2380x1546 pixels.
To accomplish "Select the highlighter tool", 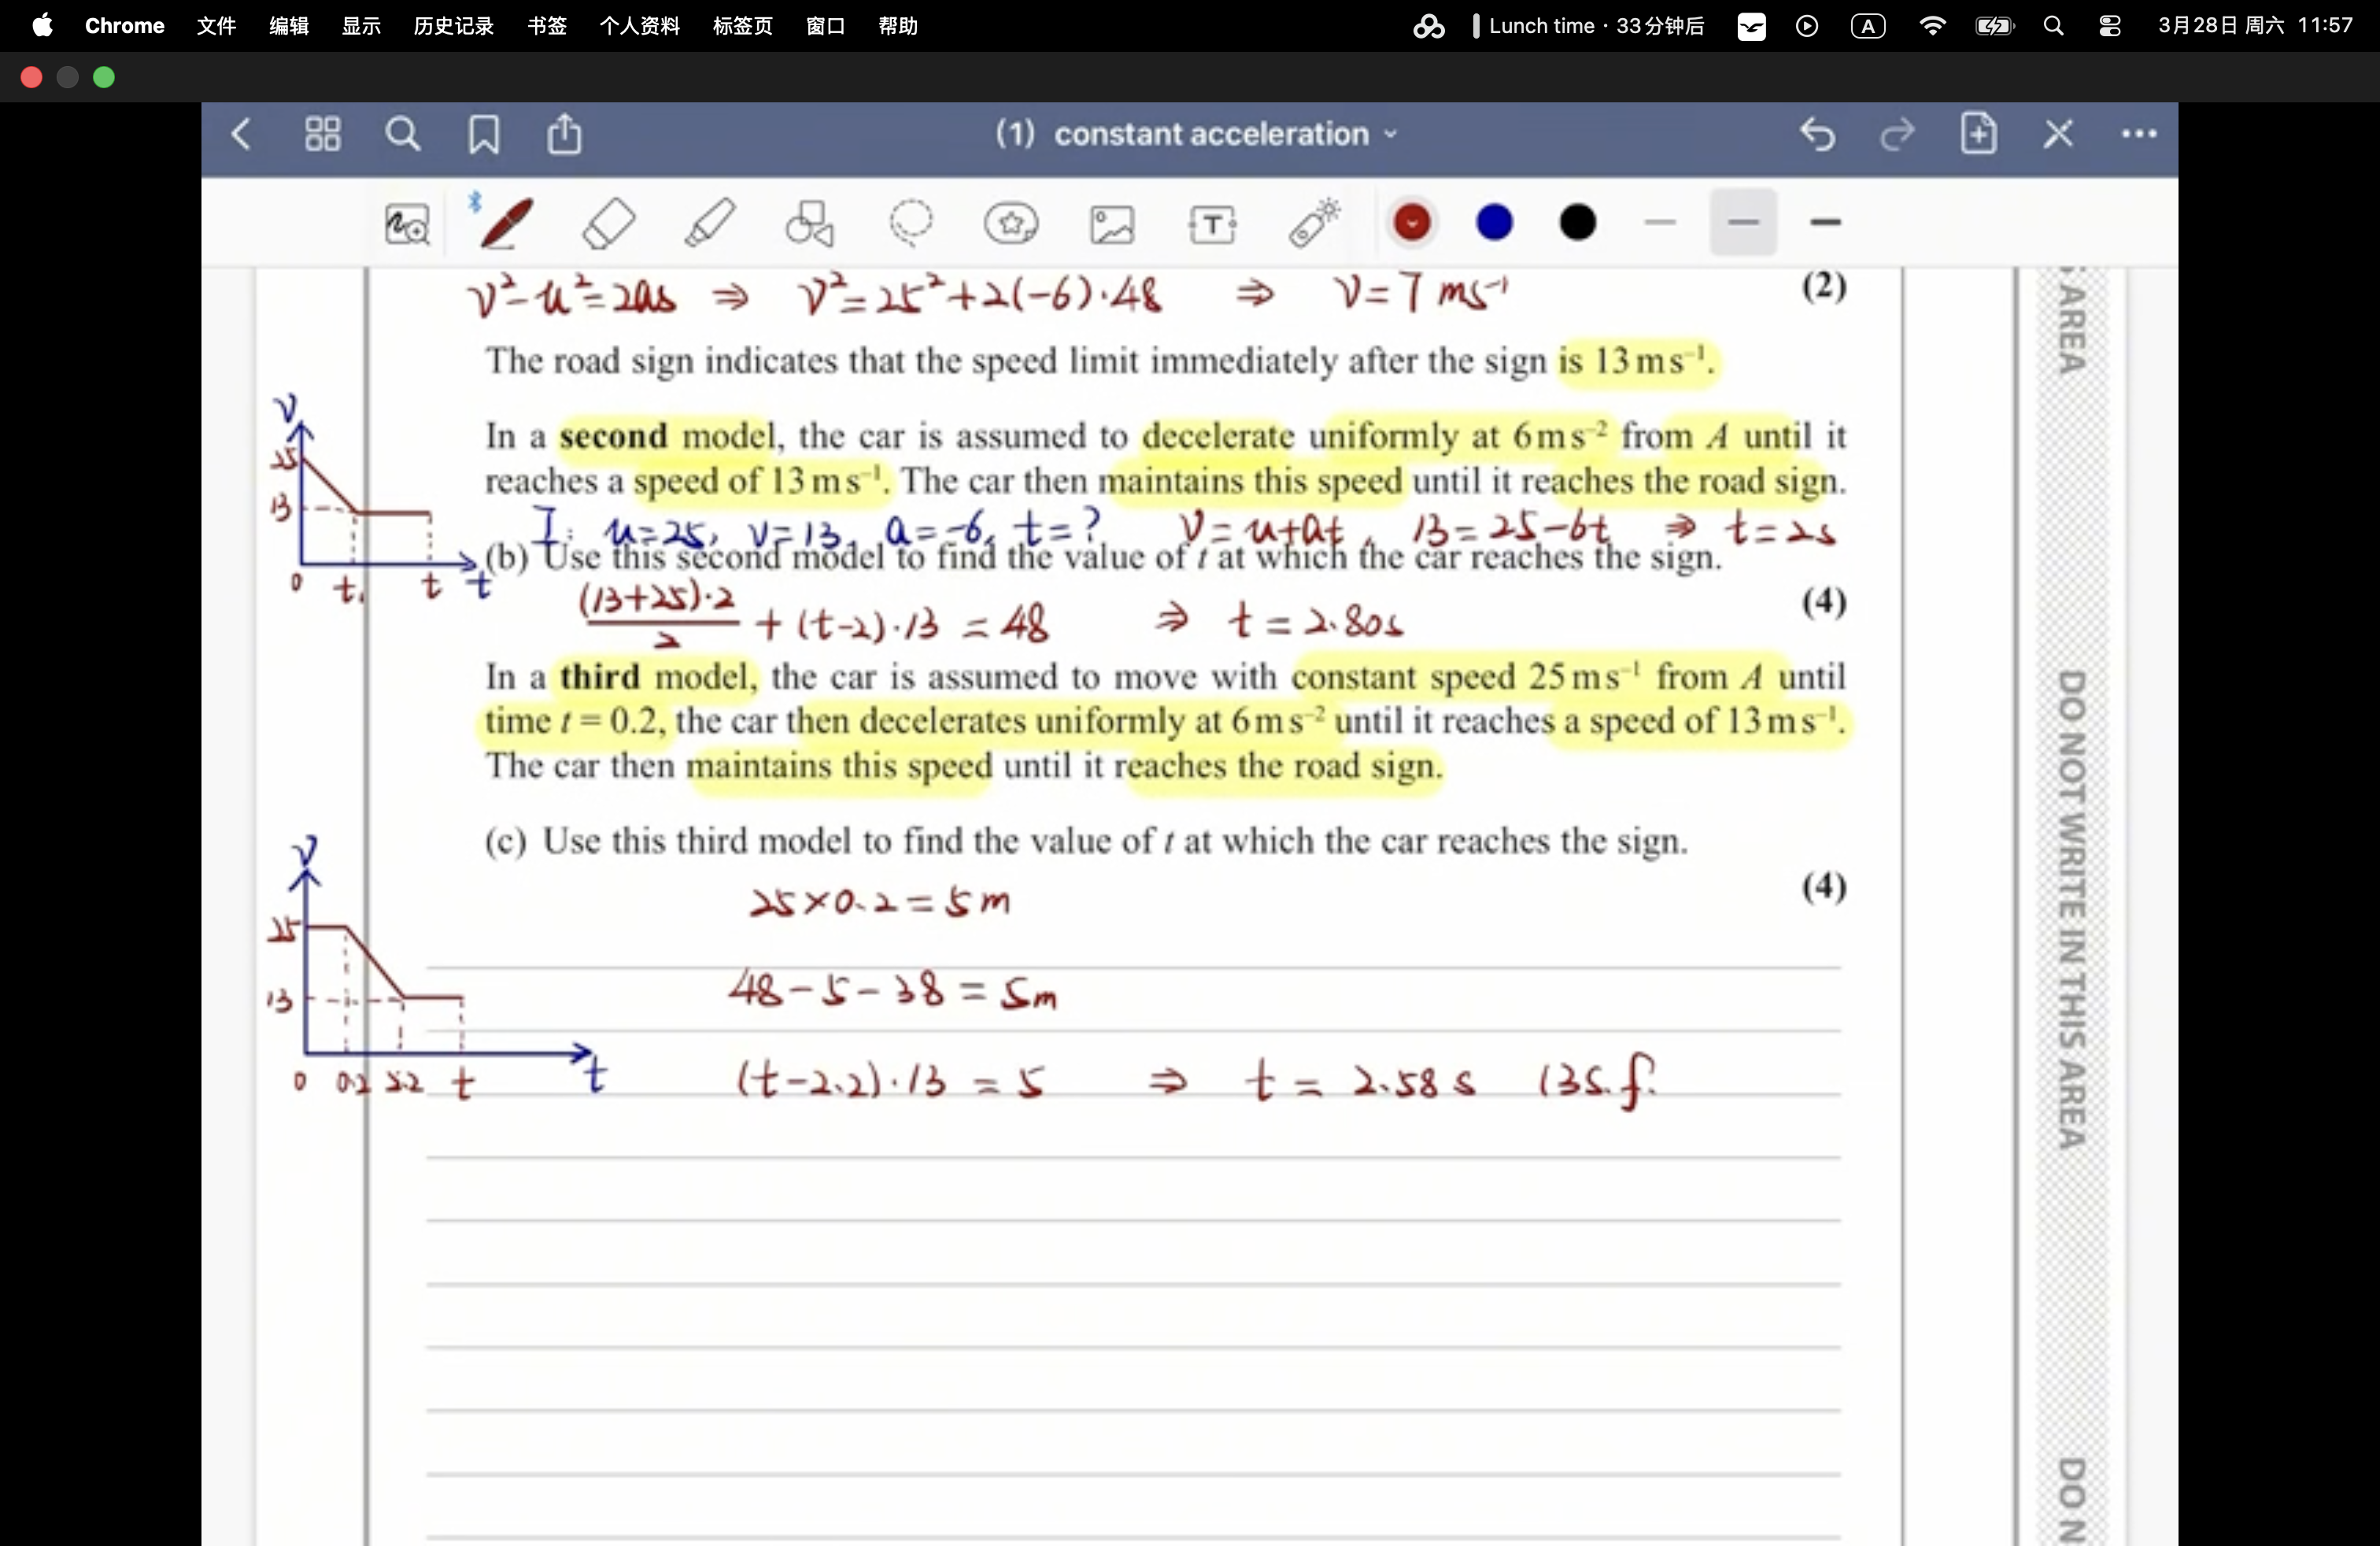I will coord(709,223).
